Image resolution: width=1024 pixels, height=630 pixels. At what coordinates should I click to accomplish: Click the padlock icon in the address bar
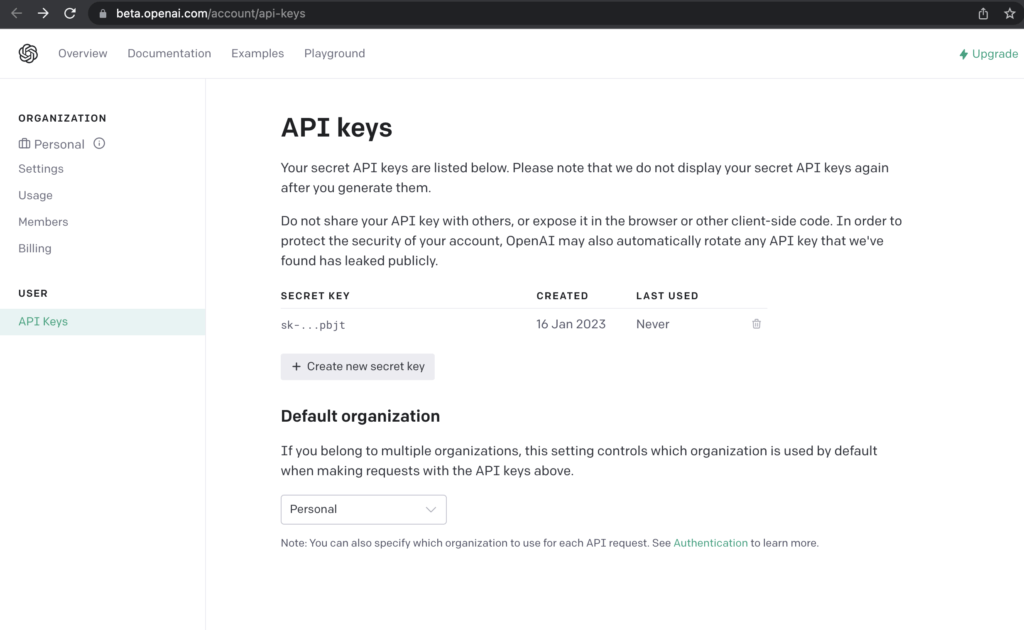[x=101, y=14]
